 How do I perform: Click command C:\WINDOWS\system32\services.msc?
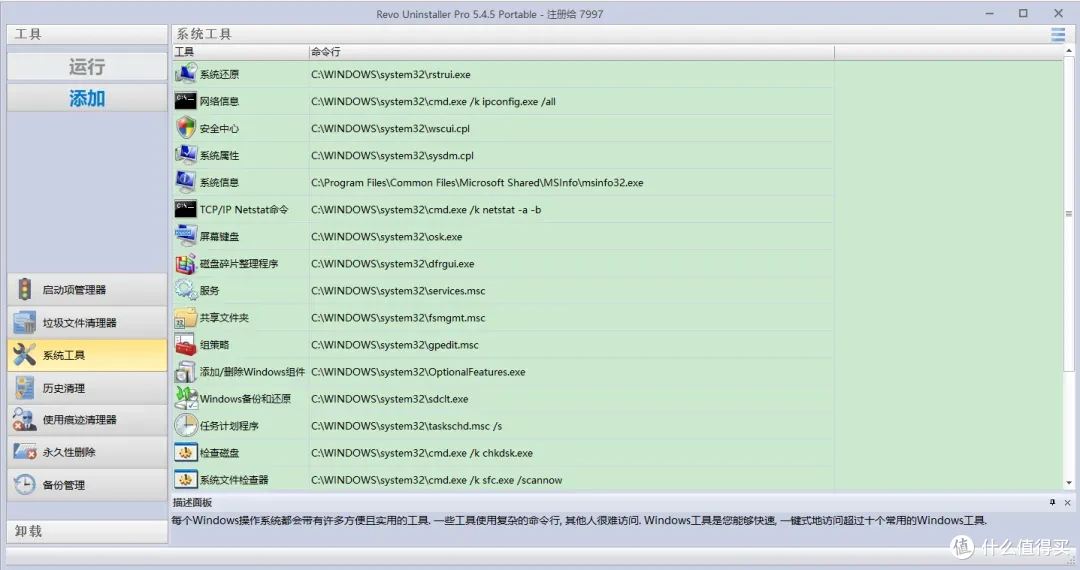398,291
